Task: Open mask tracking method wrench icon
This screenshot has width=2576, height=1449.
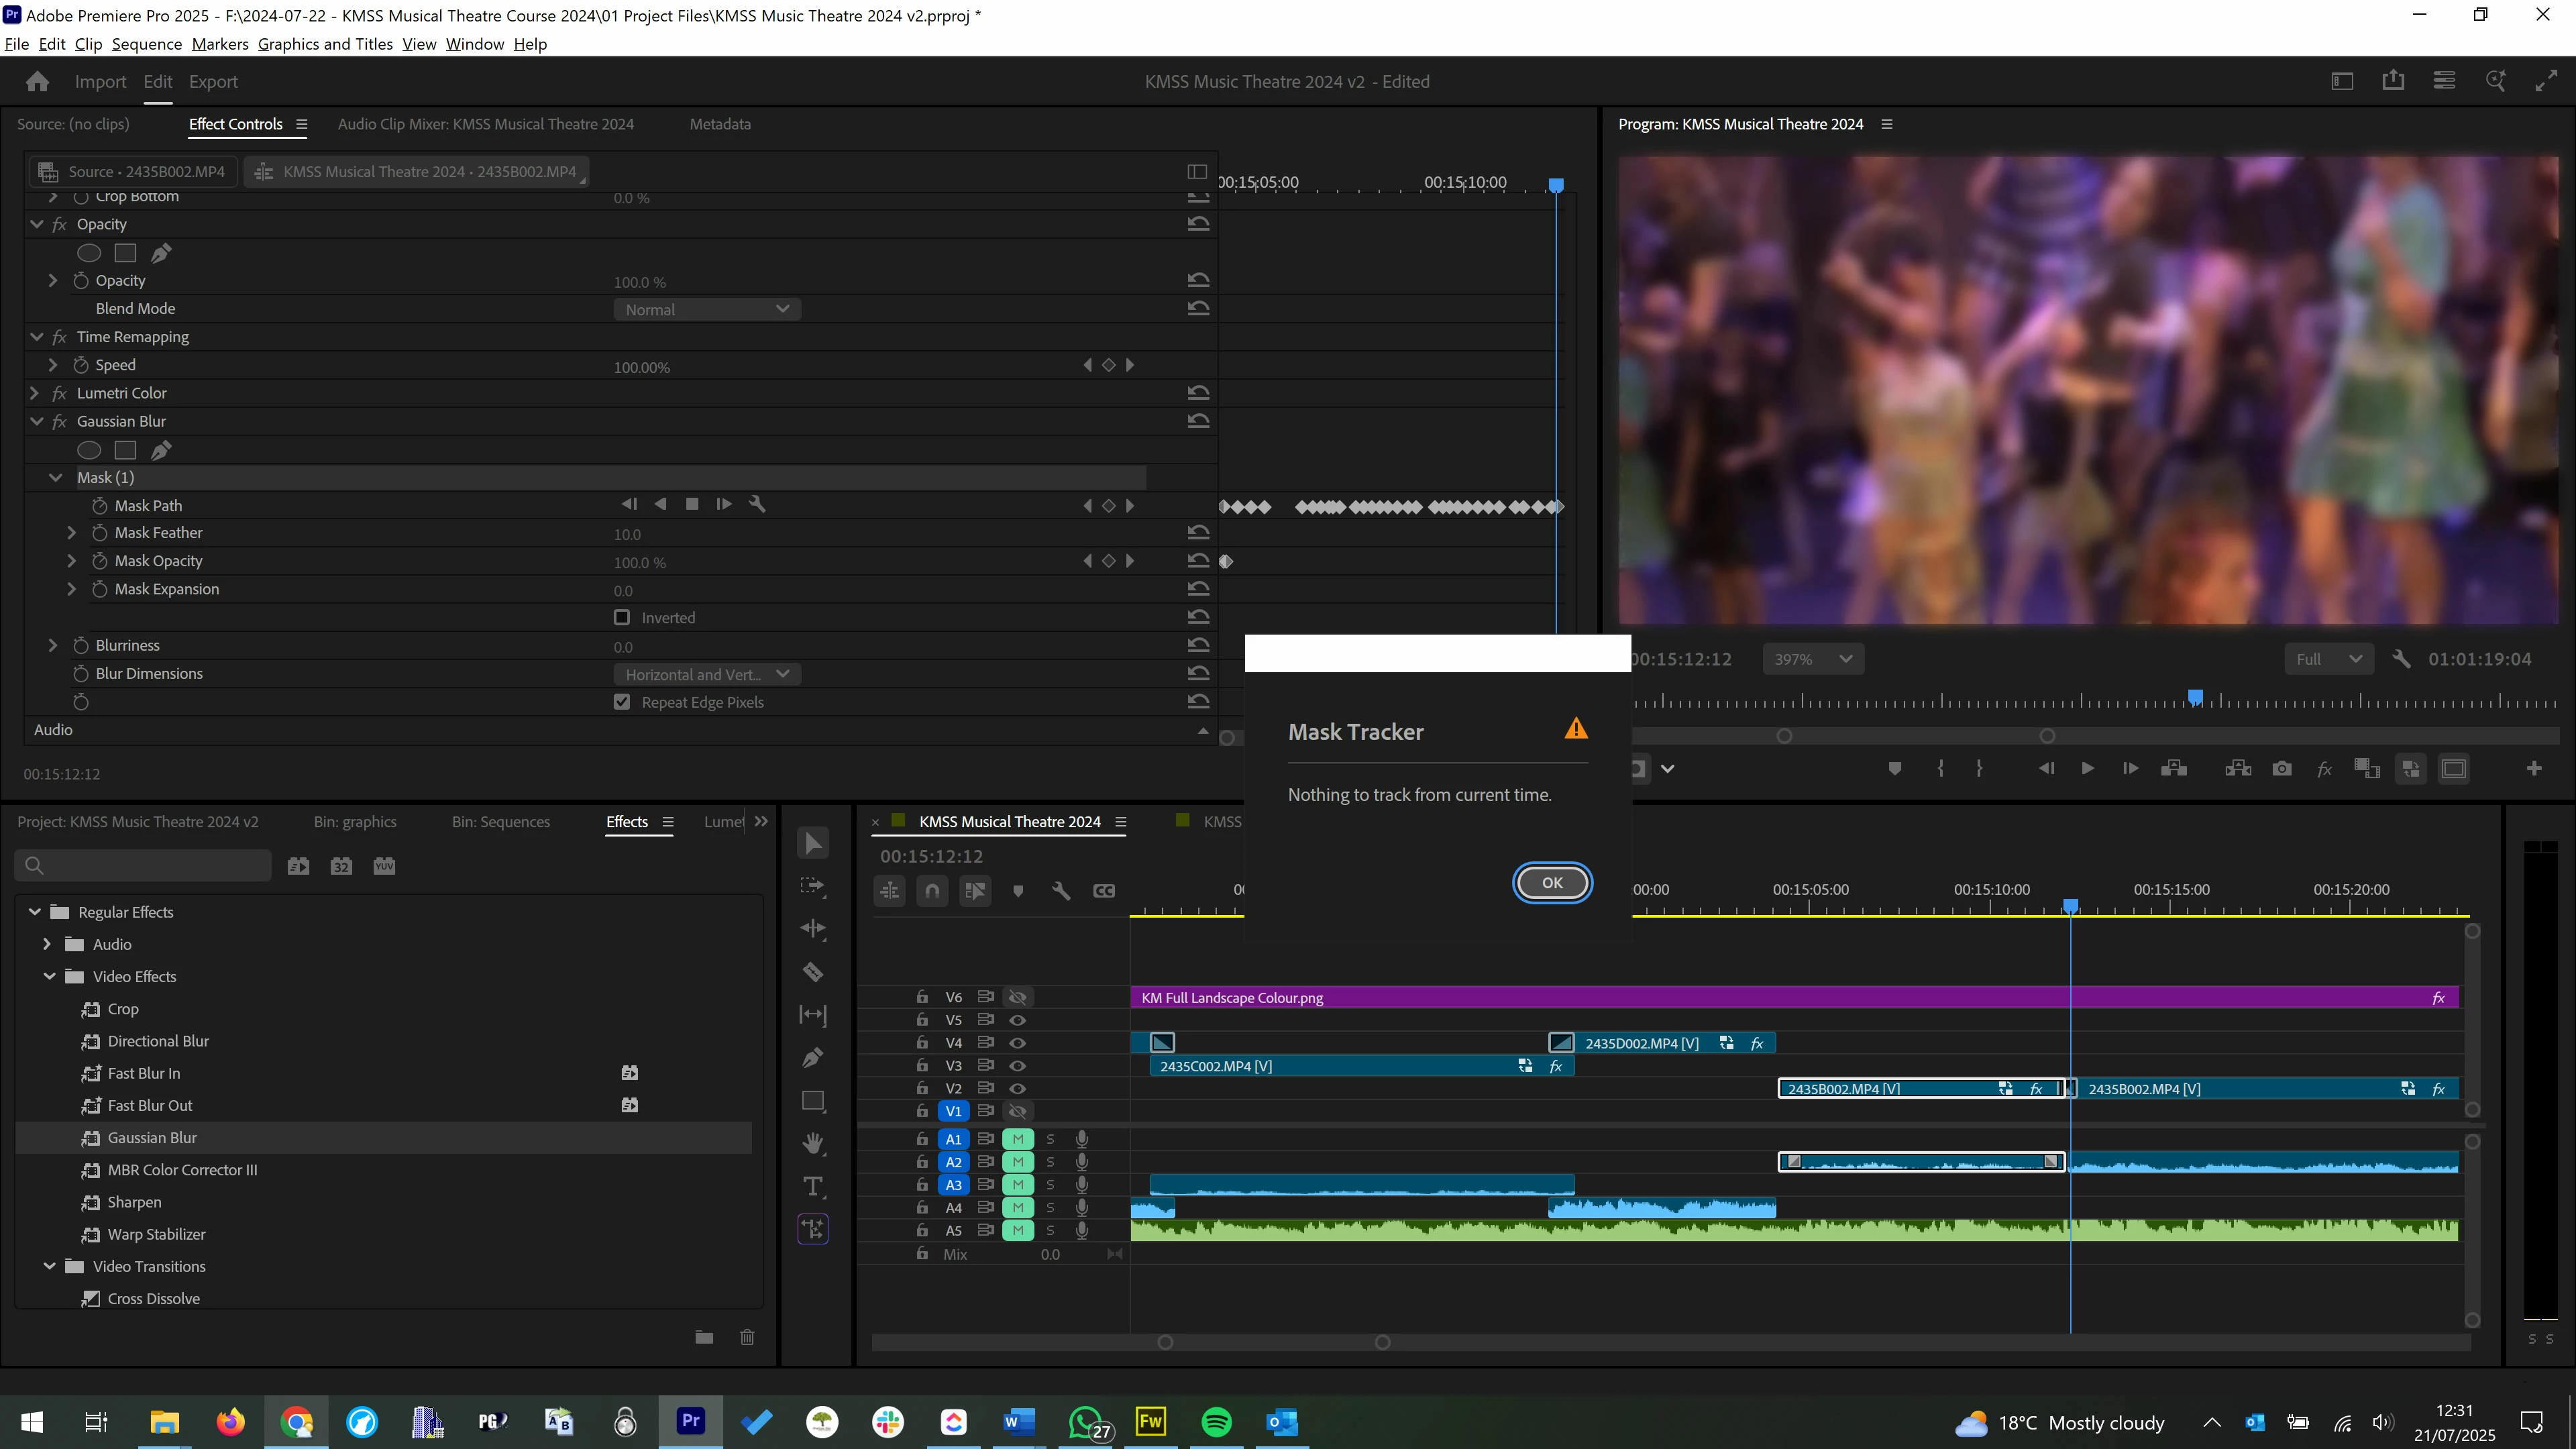Action: coord(758,505)
